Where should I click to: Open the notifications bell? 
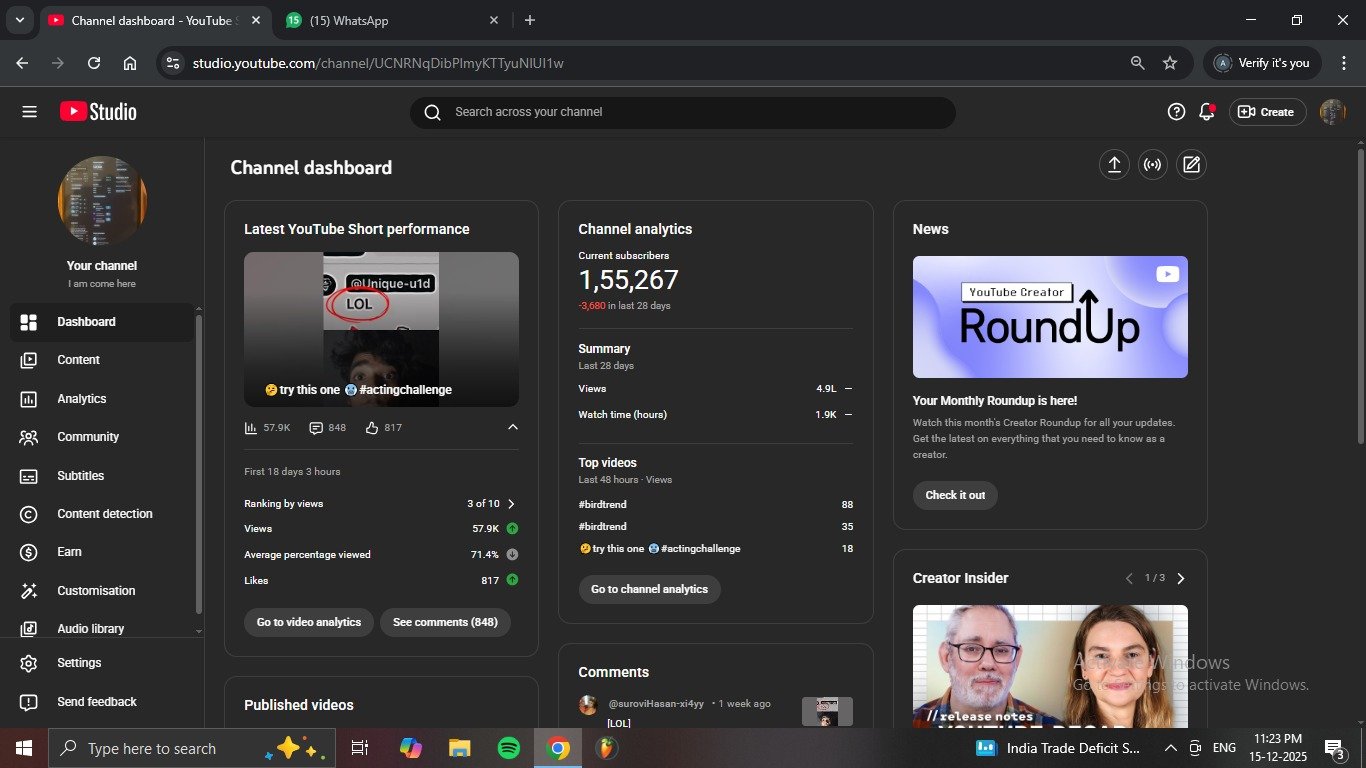point(1206,112)
